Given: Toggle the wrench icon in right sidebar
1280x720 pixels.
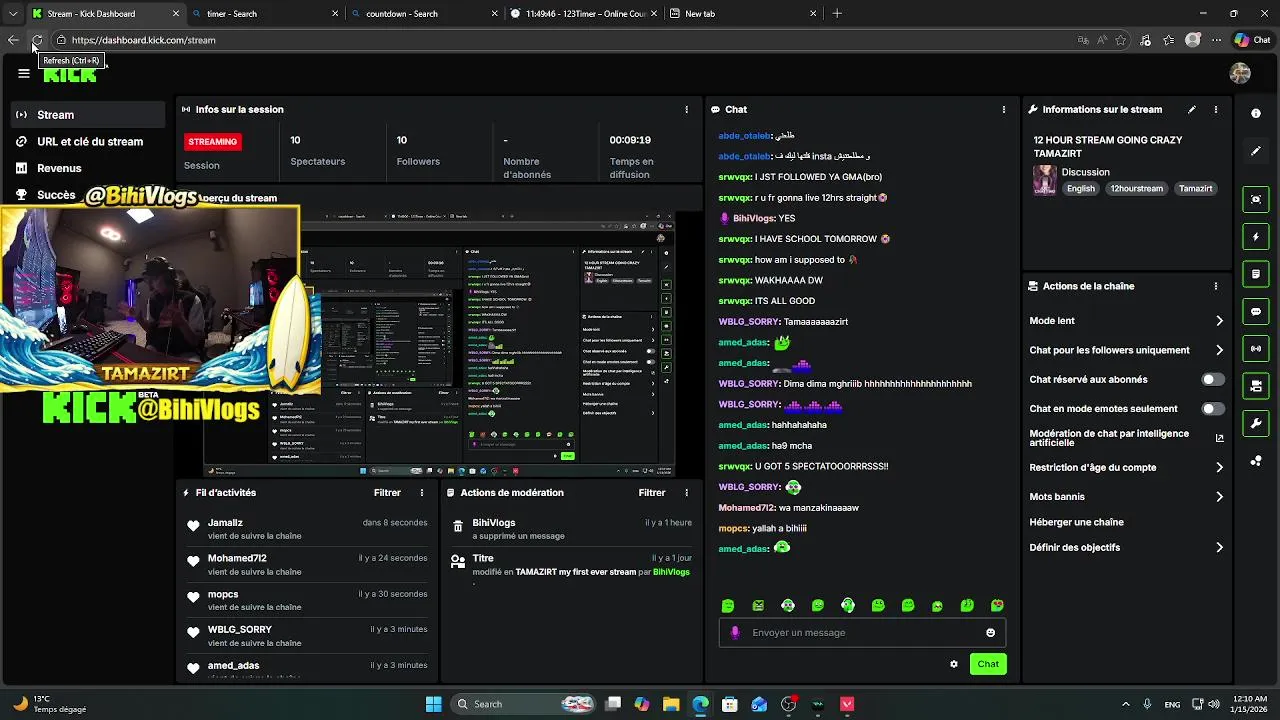Looking at the screenshot, I should 1256,424.
